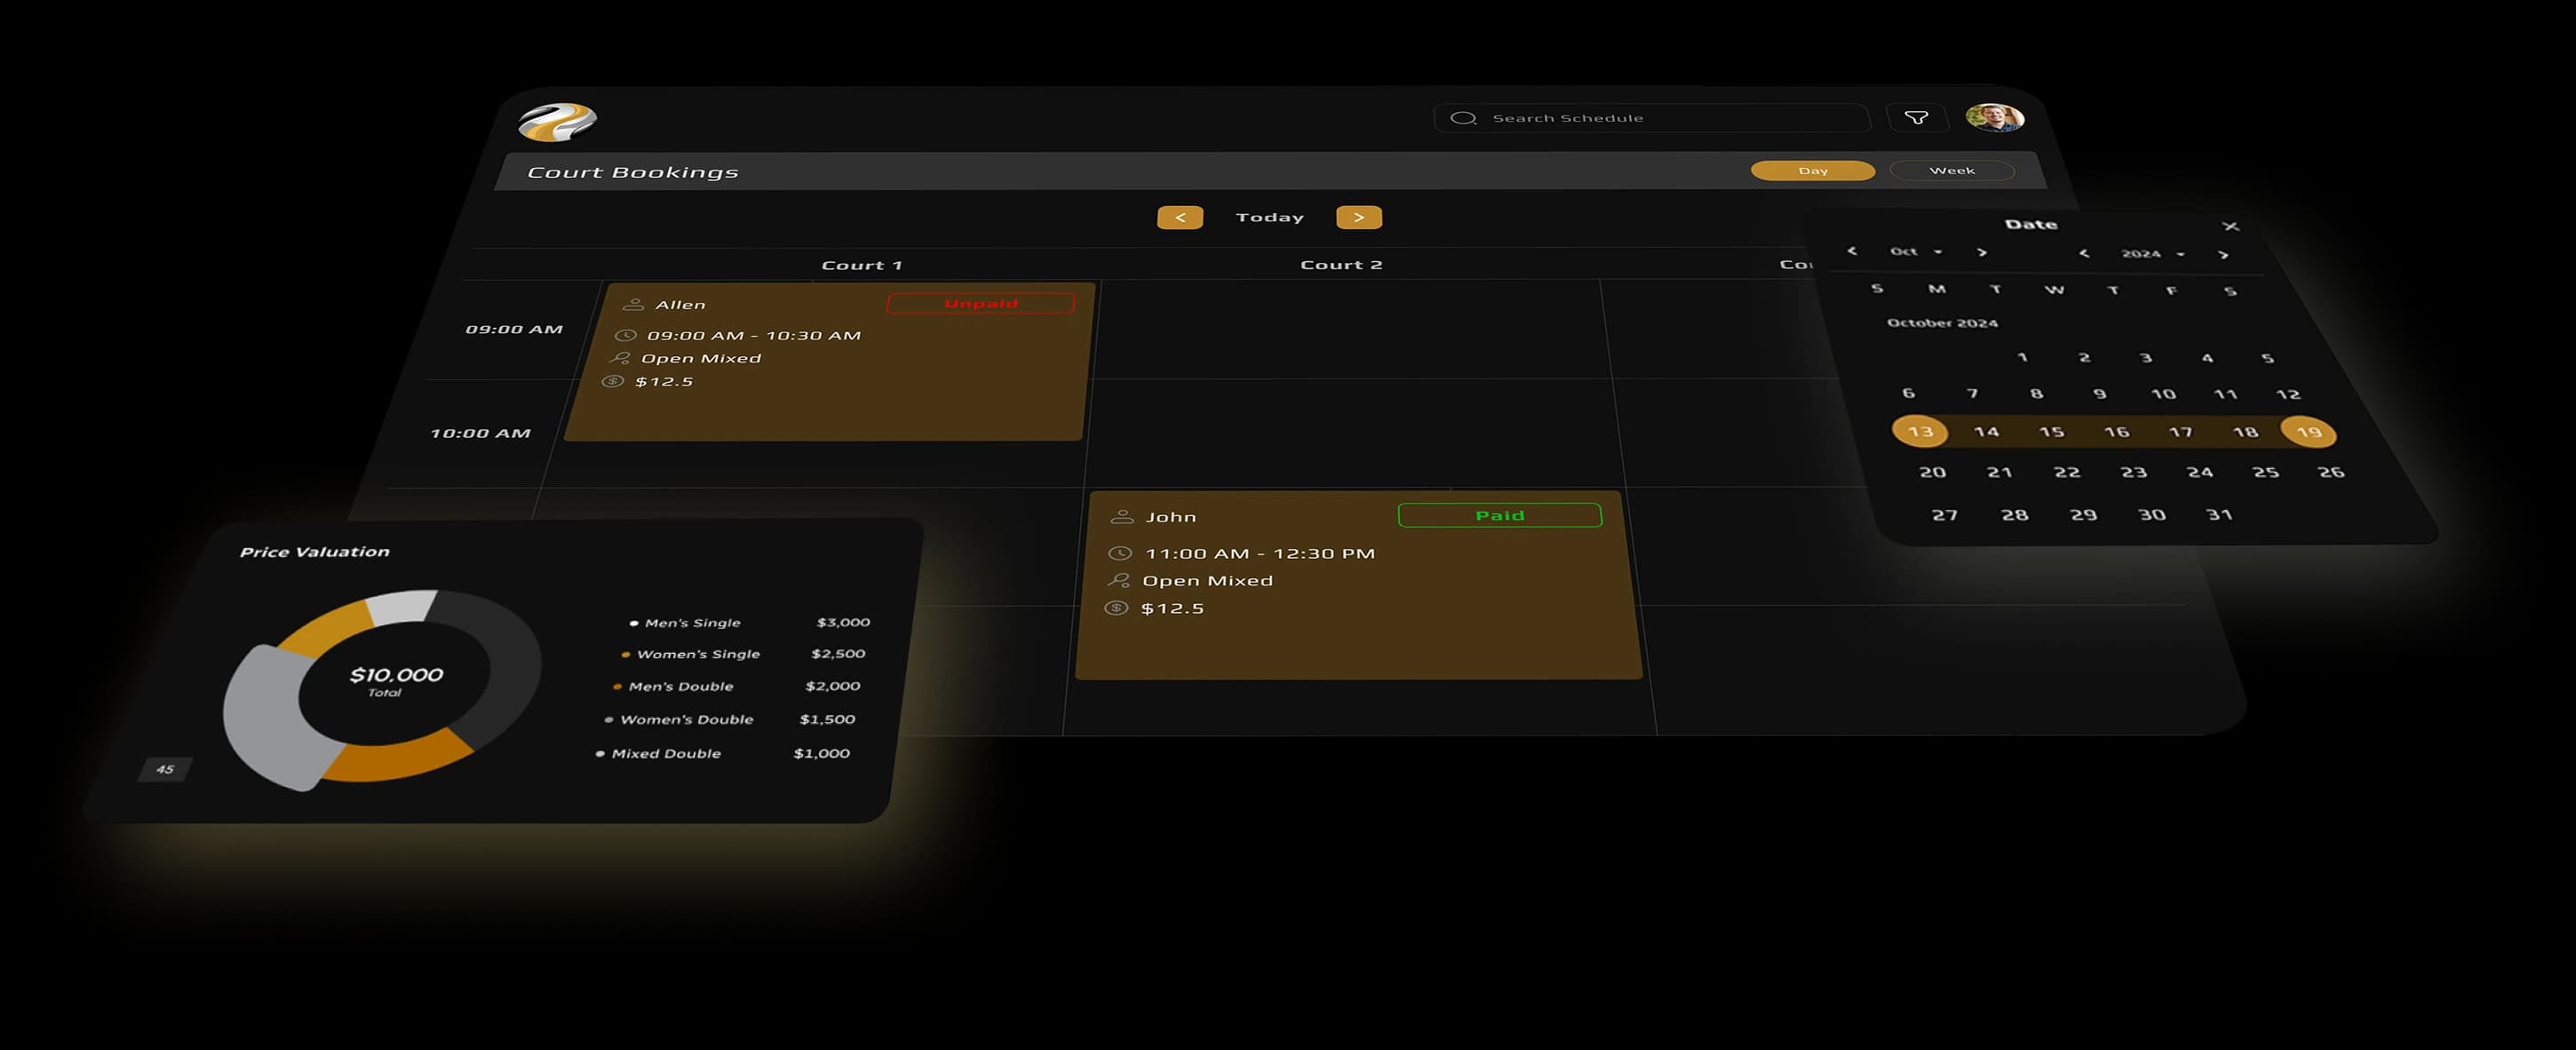Select the Court 1 column header

[x=862, y=265]
